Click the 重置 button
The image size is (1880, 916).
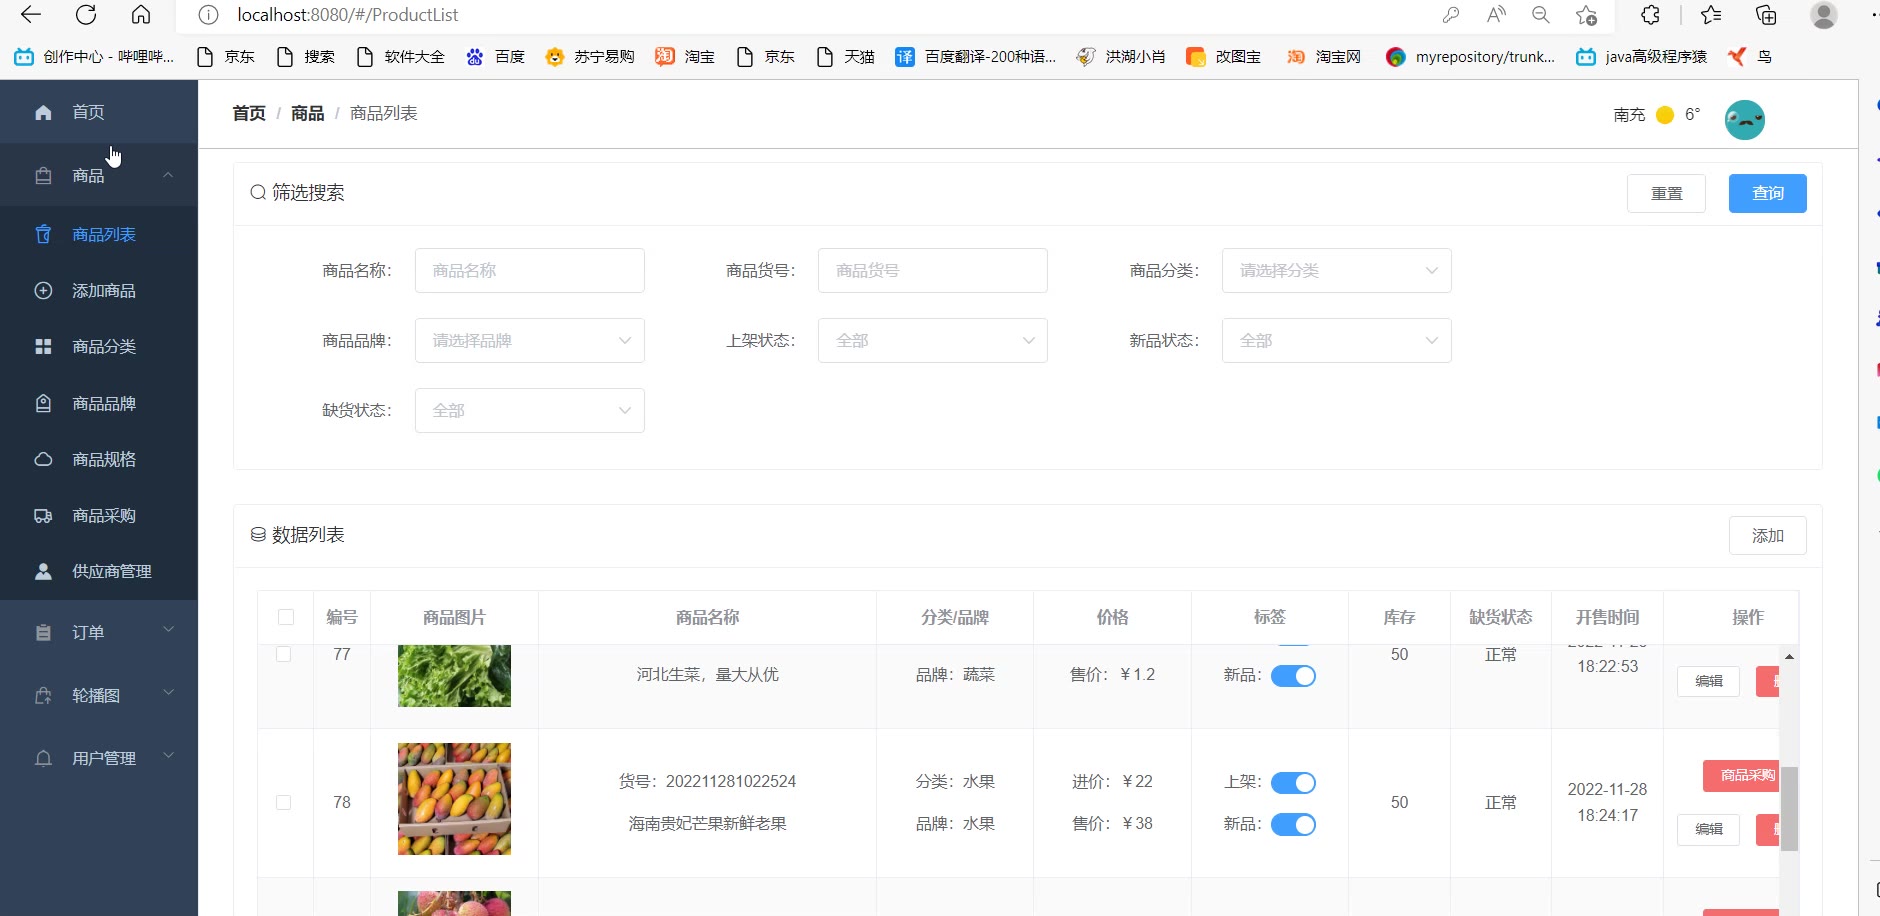tap(1666, 193)
